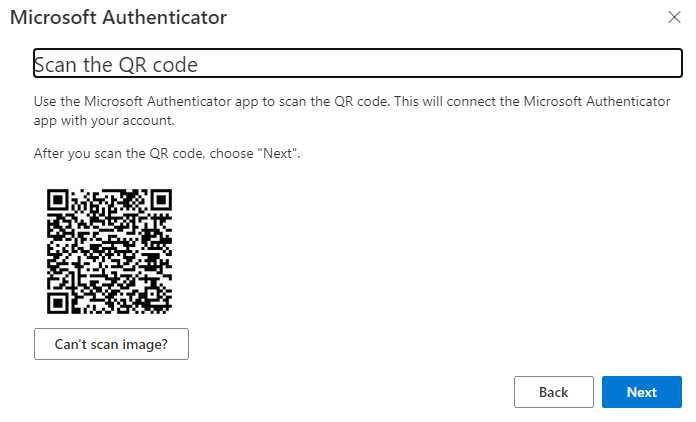Click the word "Scan" in the heading
The image size is (696, 422).
[54, 65]
